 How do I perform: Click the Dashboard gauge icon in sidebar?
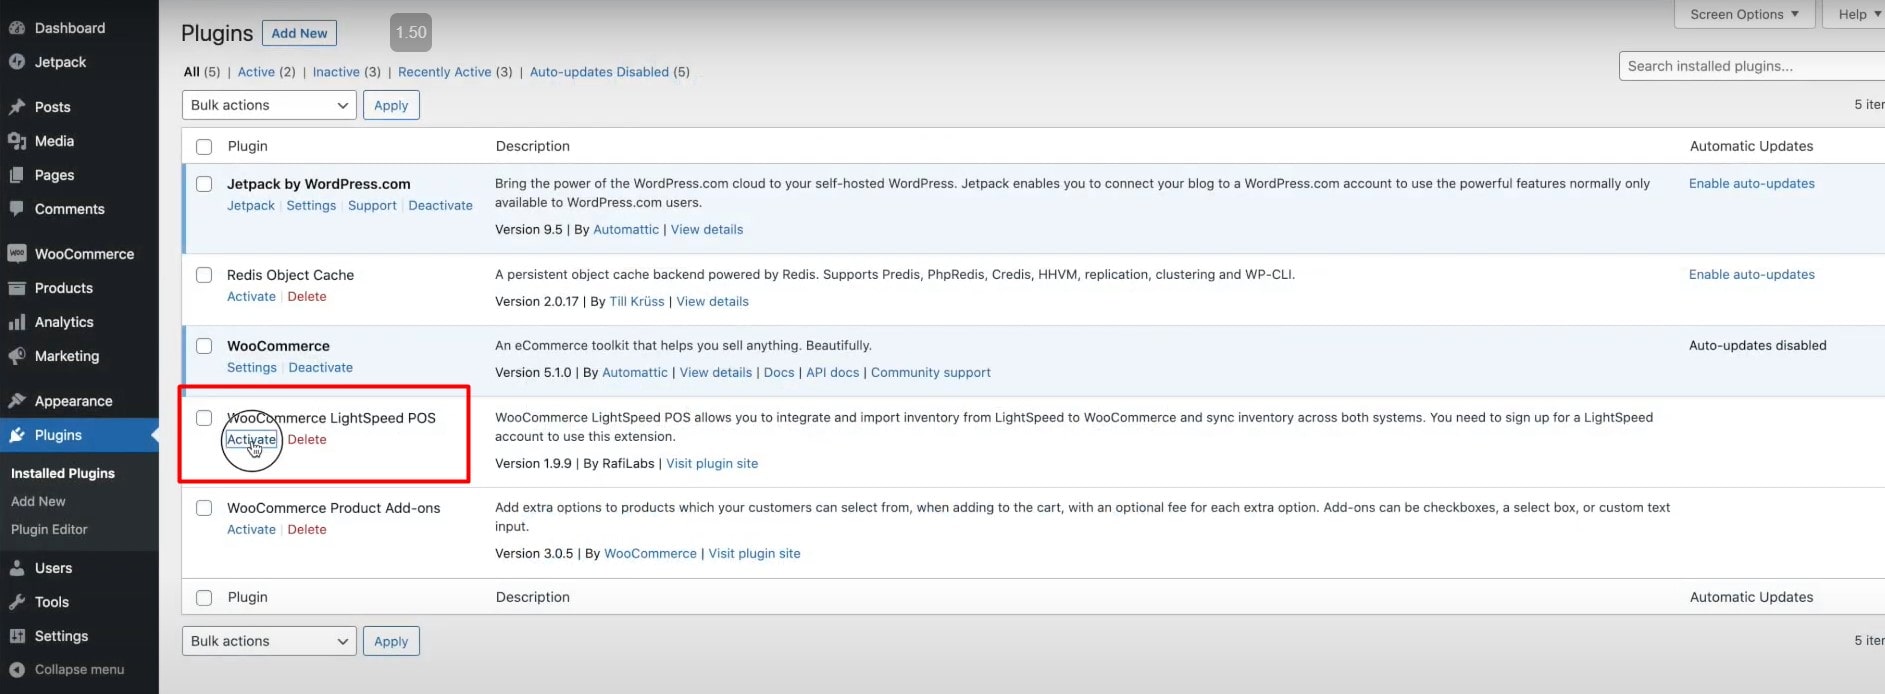(17, 28)
